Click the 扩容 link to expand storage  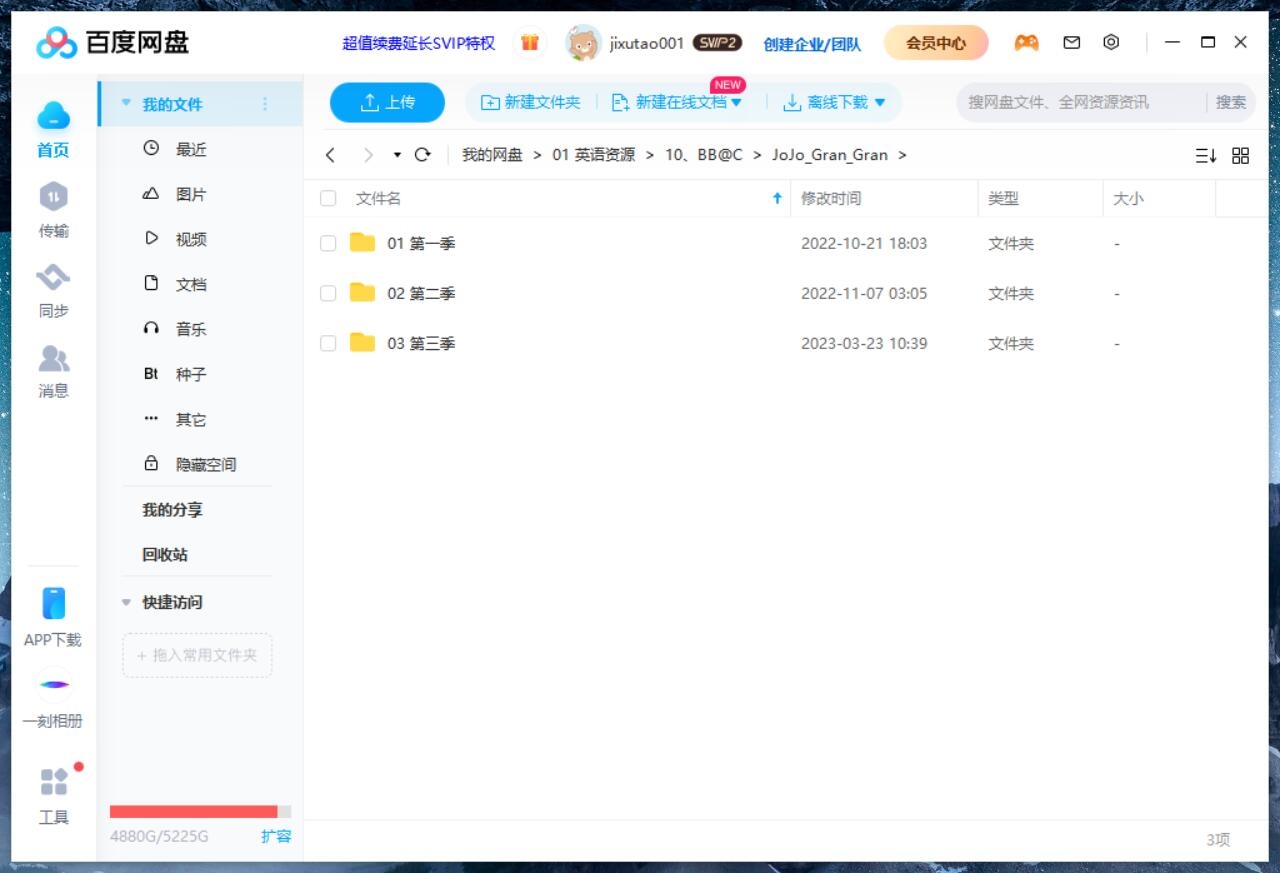click(276, 836)
